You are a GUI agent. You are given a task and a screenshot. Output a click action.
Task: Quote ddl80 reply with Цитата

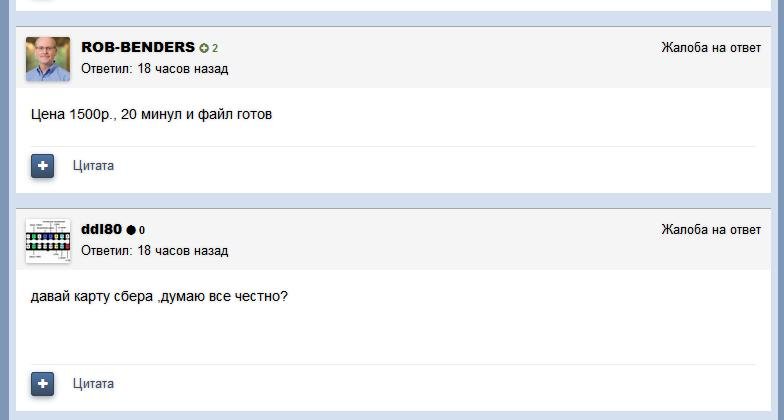(93, 384)
